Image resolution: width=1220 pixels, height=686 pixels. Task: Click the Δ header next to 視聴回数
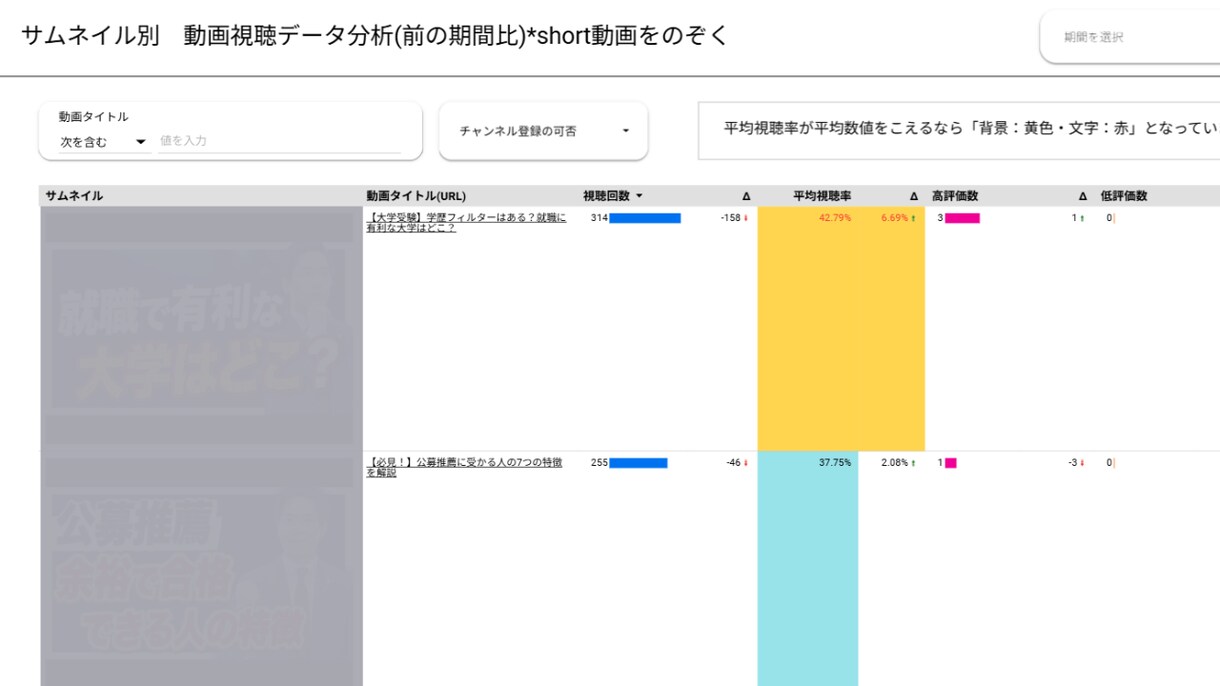[746, 197]
